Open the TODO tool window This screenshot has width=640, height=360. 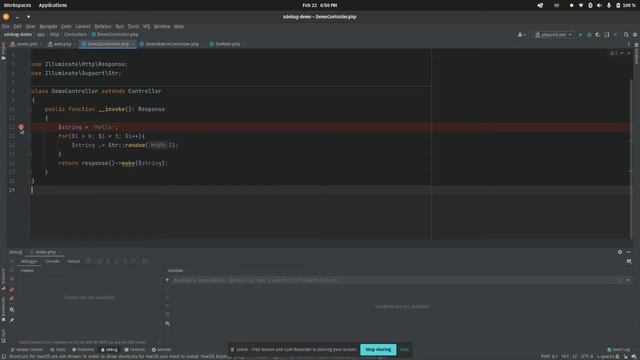[x=58, y=350]
